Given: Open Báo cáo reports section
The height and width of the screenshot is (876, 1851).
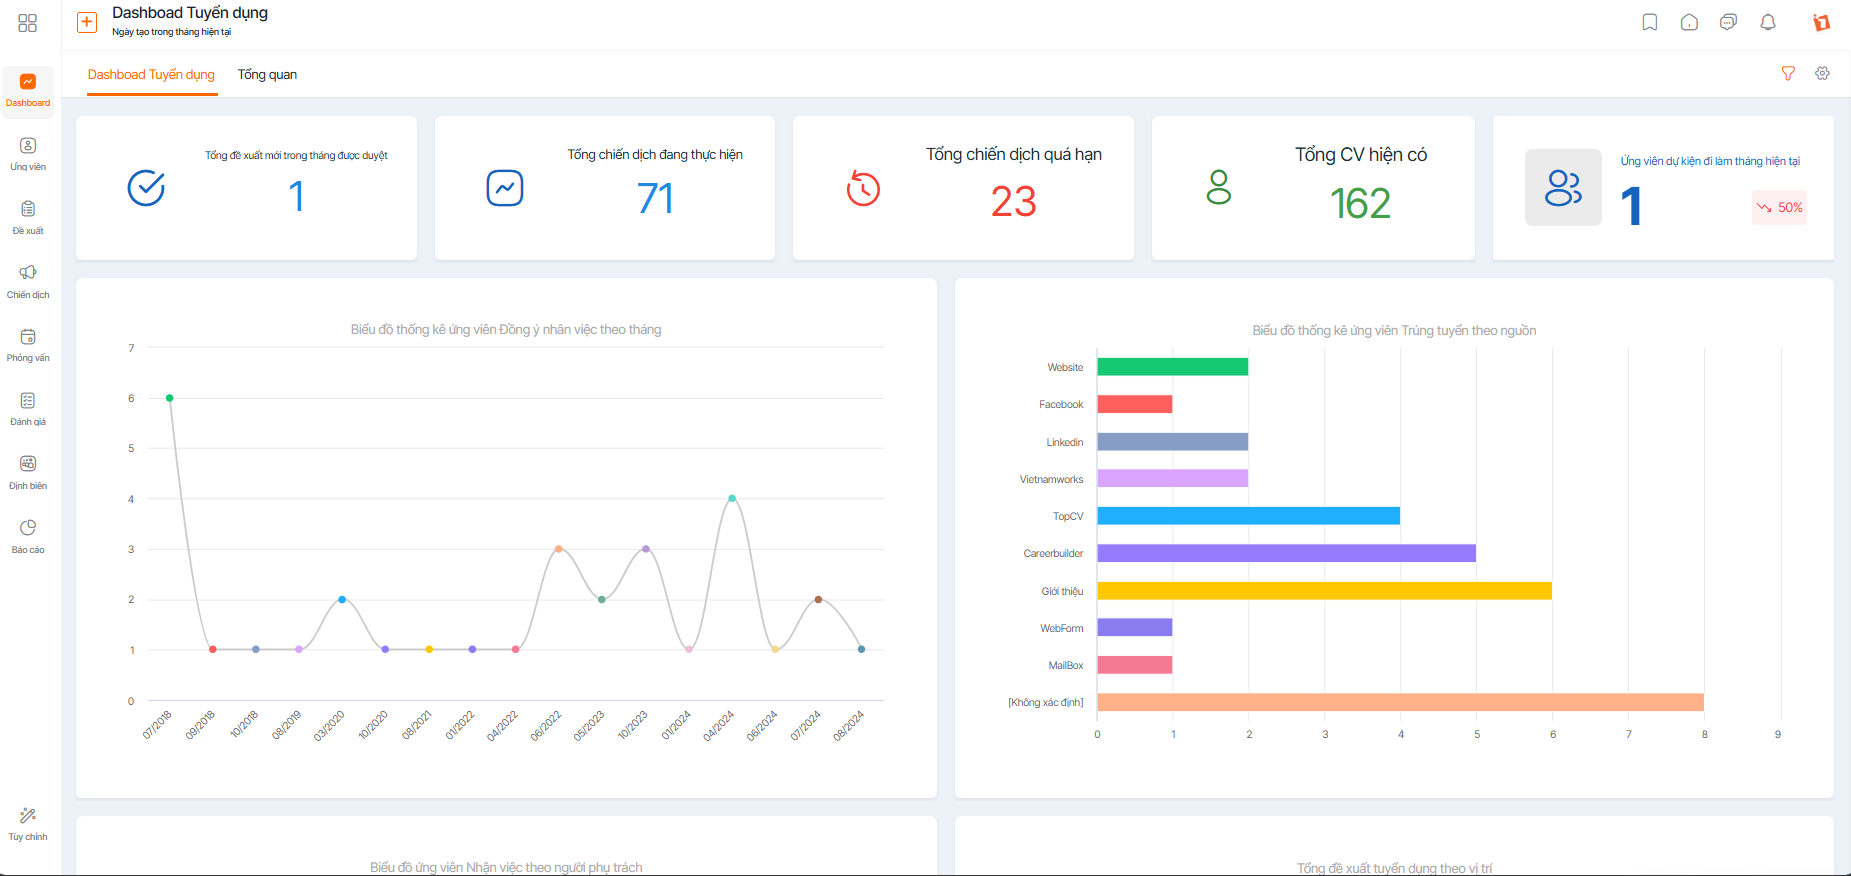Looking at the screenshot, I should (28, 536).
